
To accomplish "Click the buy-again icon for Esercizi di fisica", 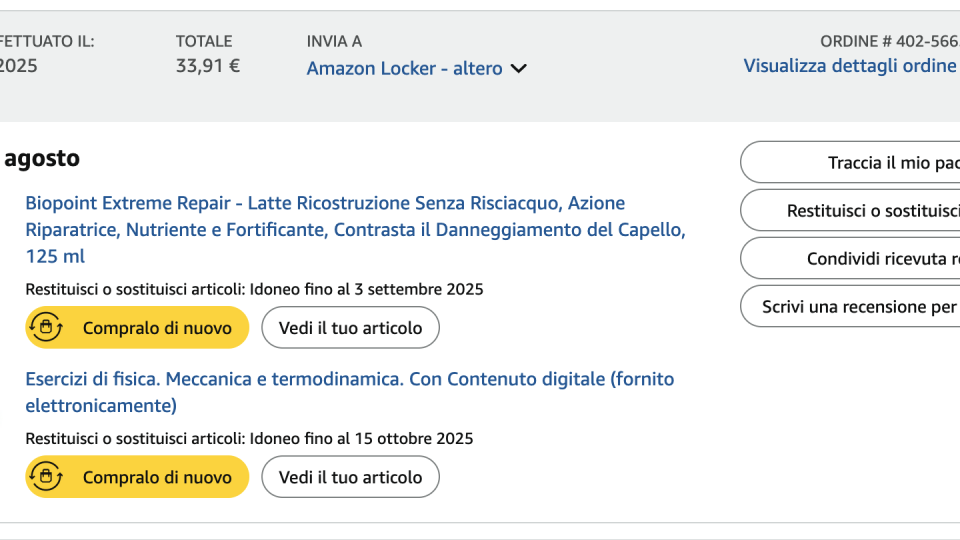I will click(46, 477).
